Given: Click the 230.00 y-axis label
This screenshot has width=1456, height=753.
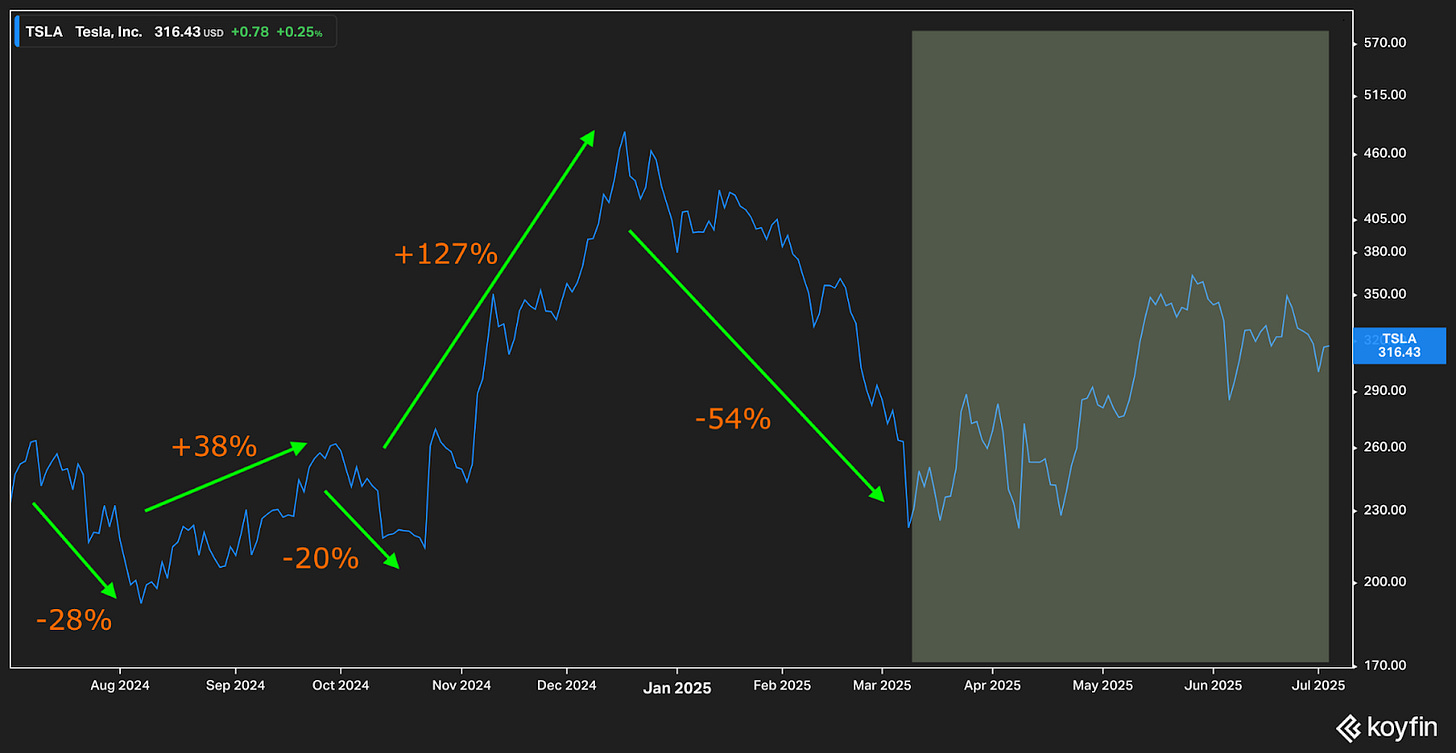Looking at the screenshot, I should click(x=1385, y=511).
